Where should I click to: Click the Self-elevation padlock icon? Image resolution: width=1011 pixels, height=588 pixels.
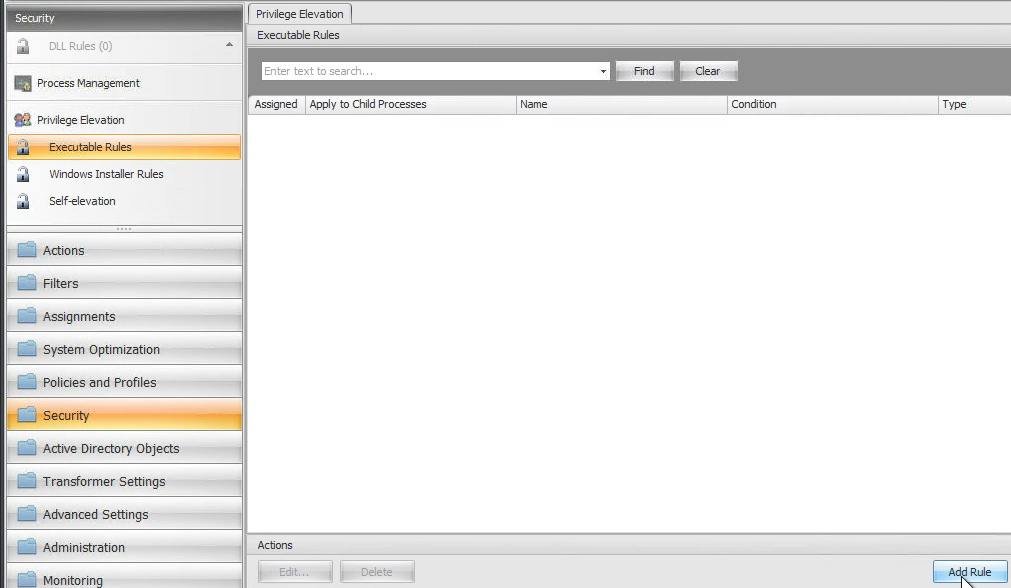click(x=23, y=201)
